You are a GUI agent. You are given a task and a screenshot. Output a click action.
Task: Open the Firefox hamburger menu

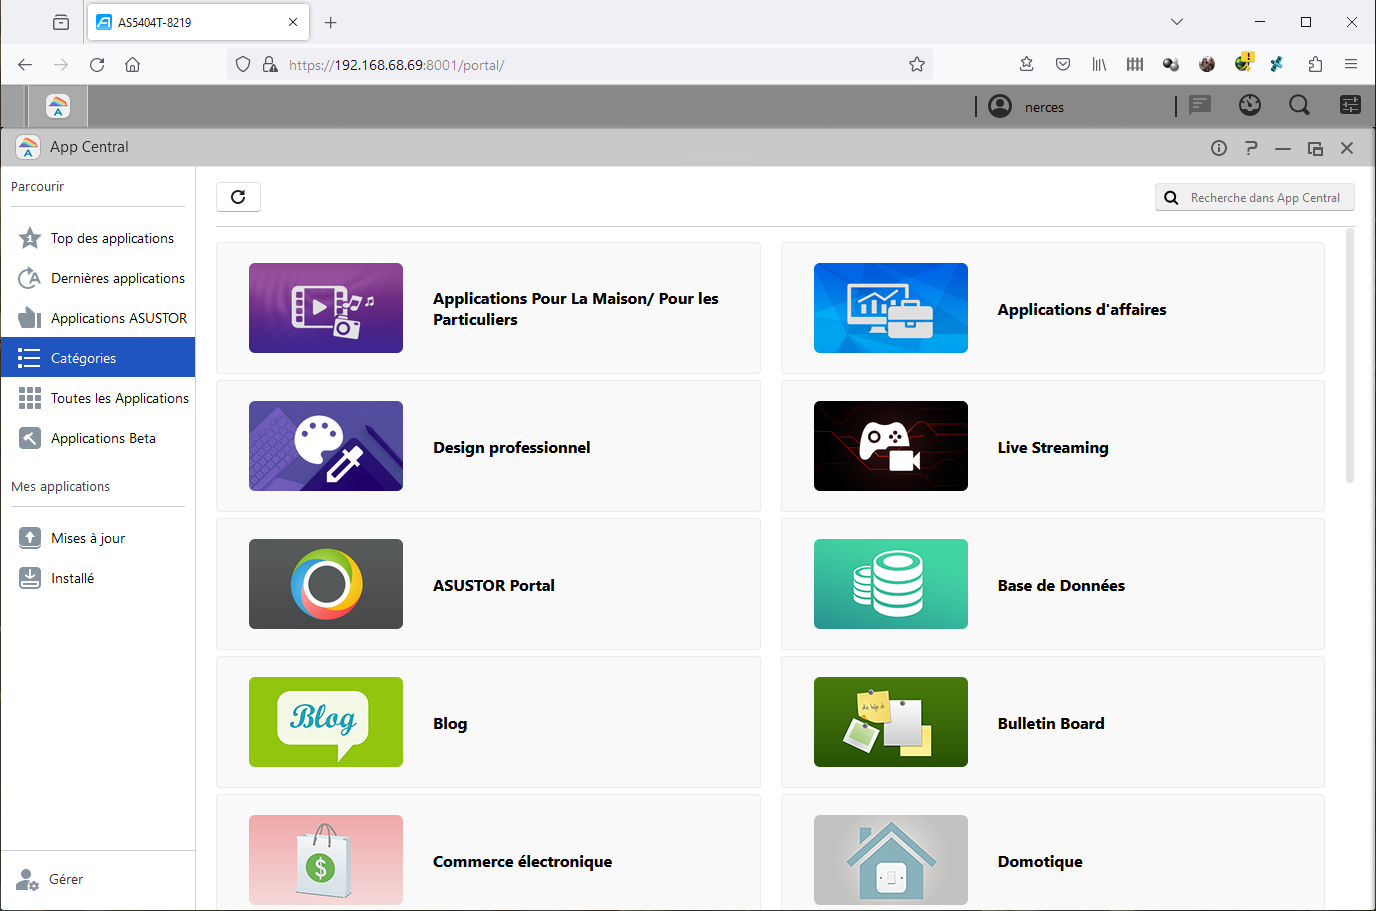(x=1351, y=65)
